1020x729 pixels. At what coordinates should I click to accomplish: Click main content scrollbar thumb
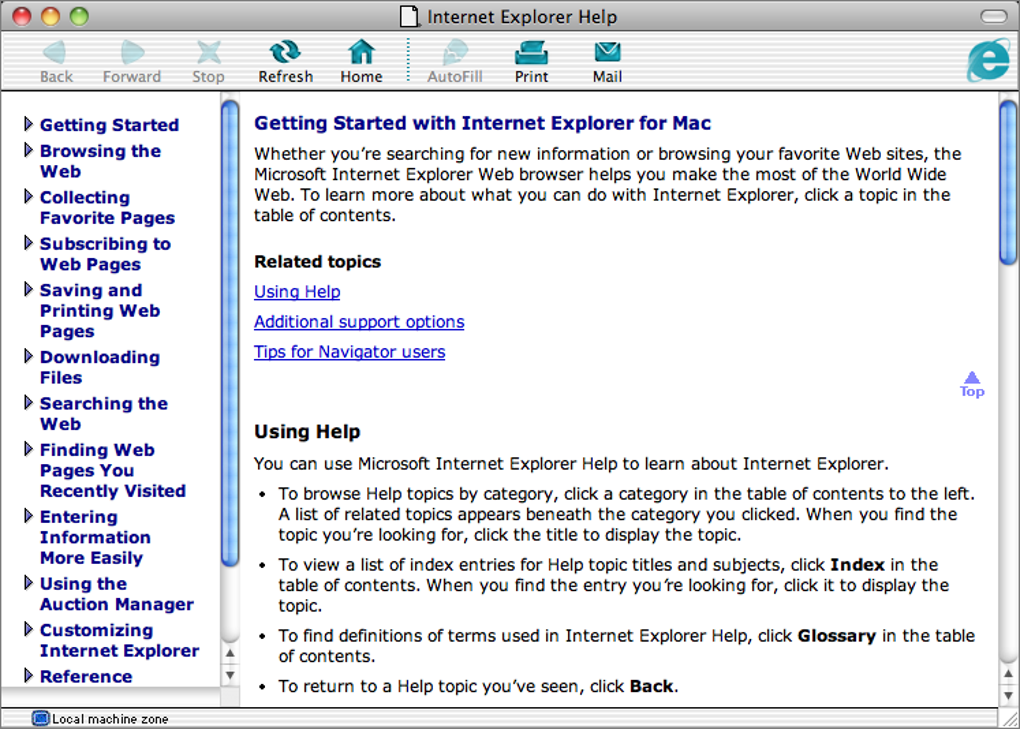1008,183
